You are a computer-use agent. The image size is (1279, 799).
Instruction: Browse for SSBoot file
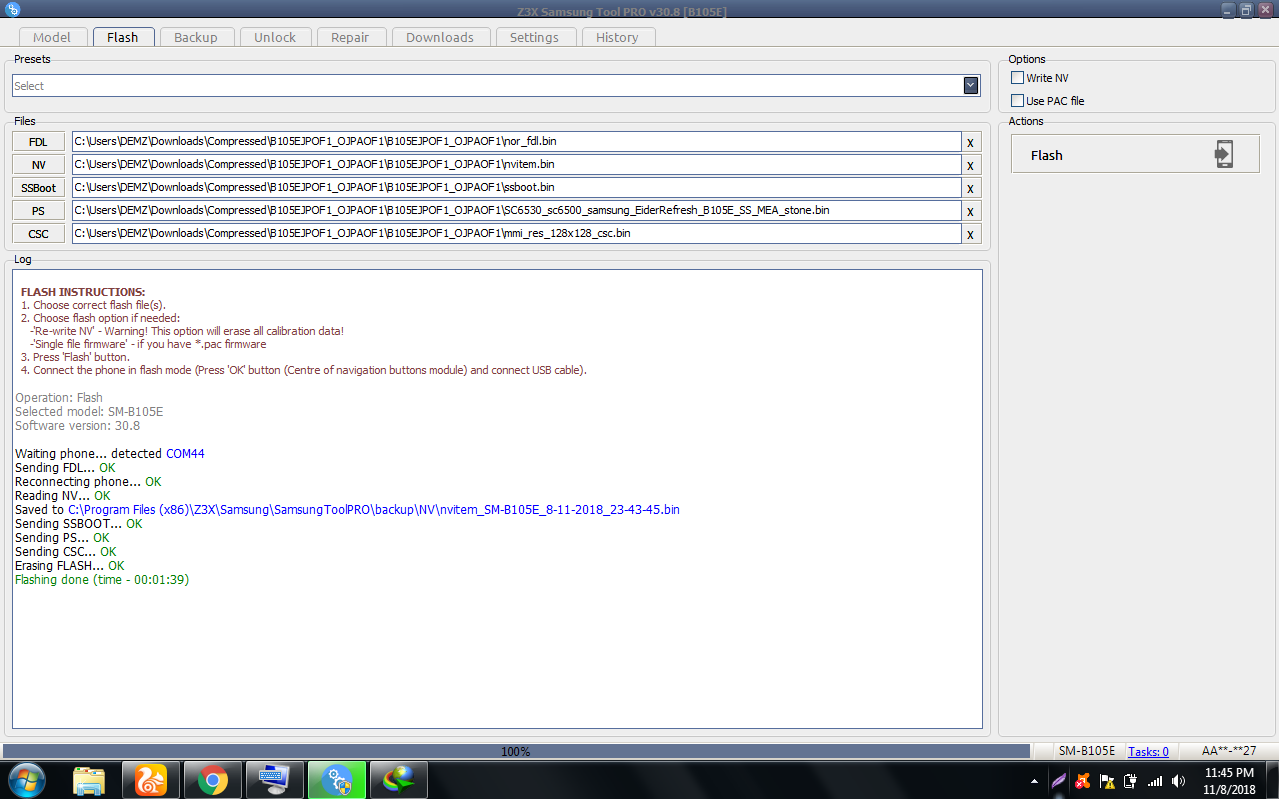(x=38, y=188)
